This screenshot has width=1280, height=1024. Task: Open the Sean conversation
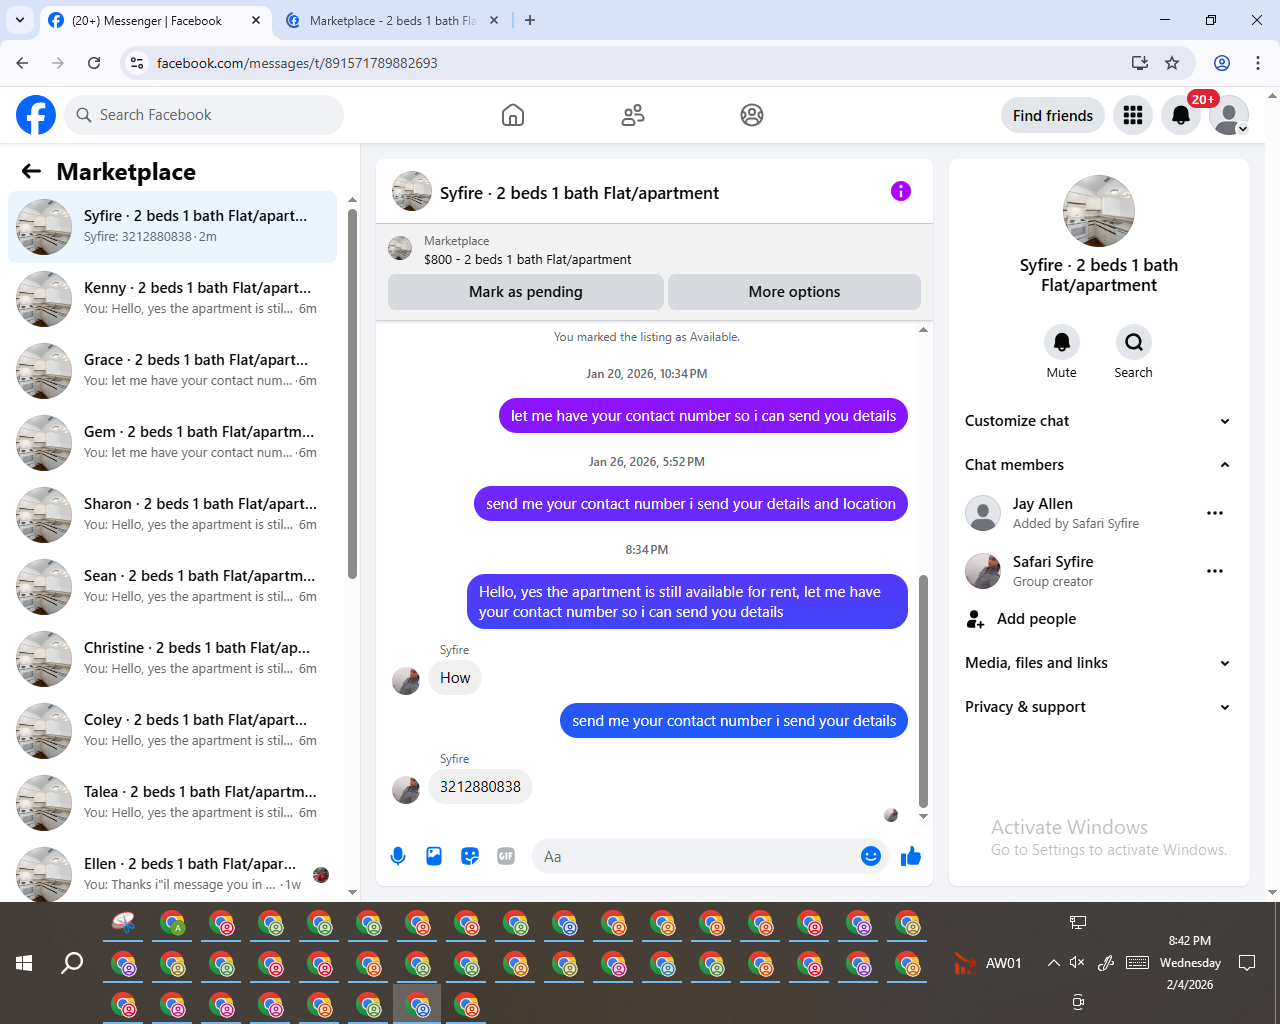tap(172, 587)
